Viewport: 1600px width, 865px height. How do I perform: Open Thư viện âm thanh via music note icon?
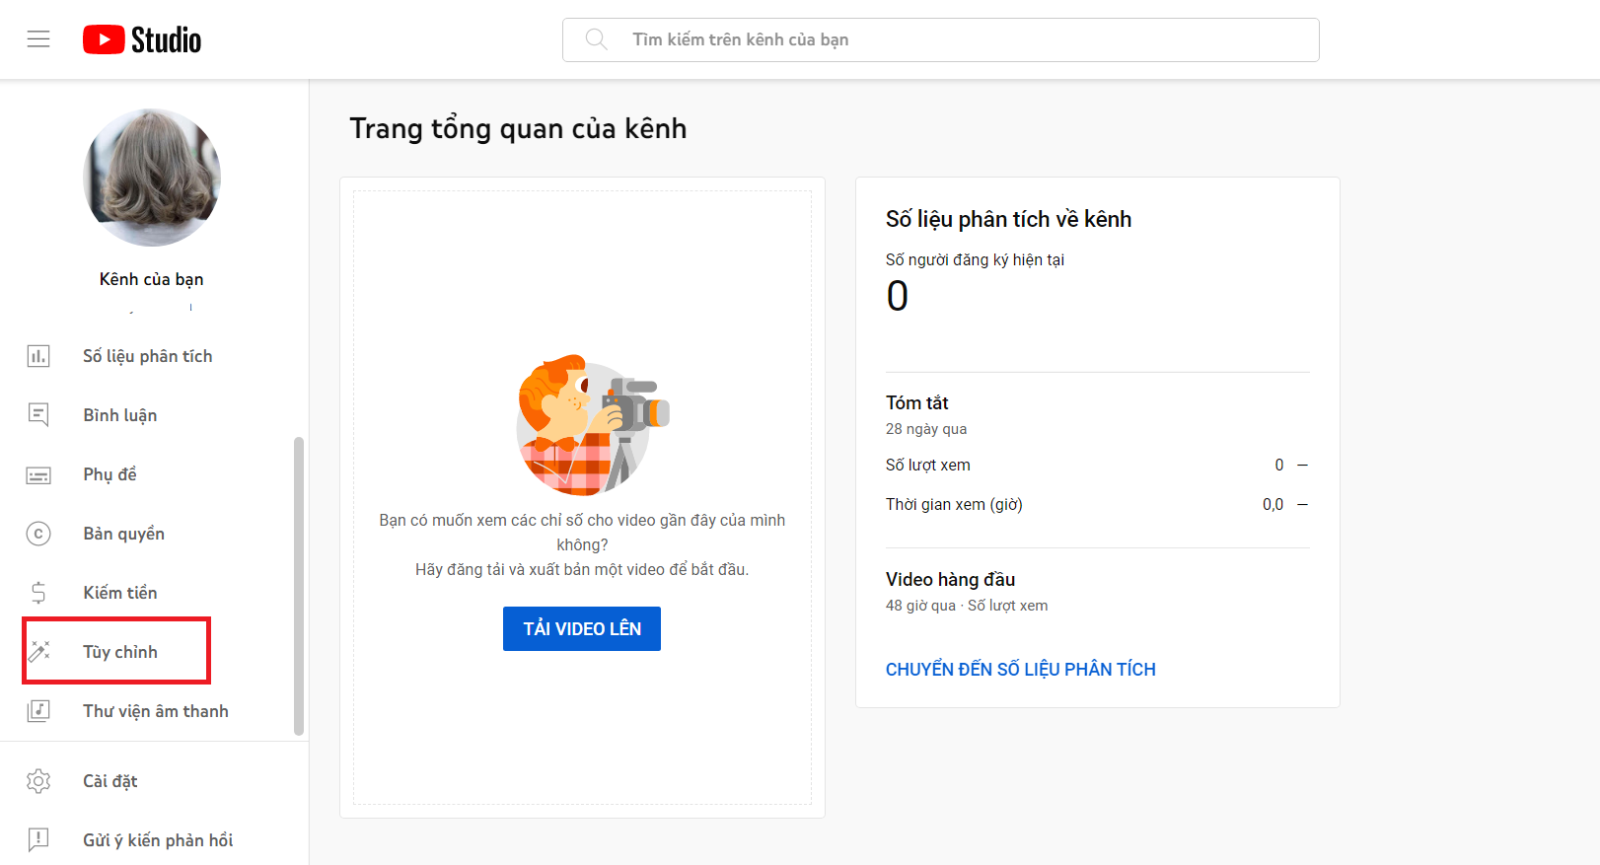(38, 710)
